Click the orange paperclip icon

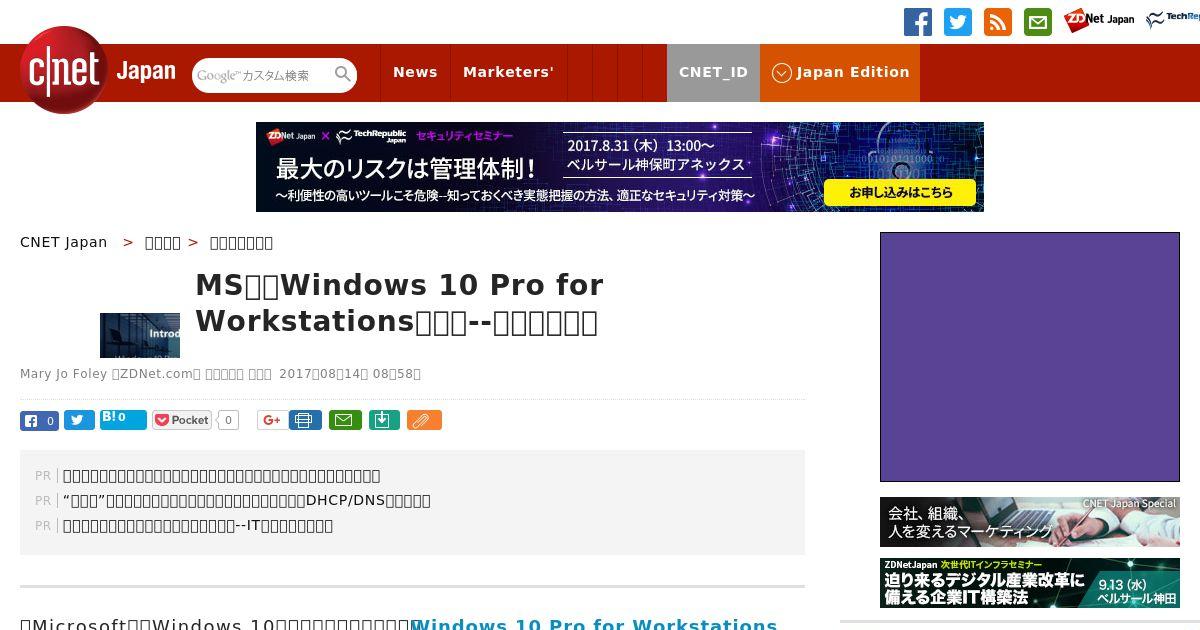(424, 421)
